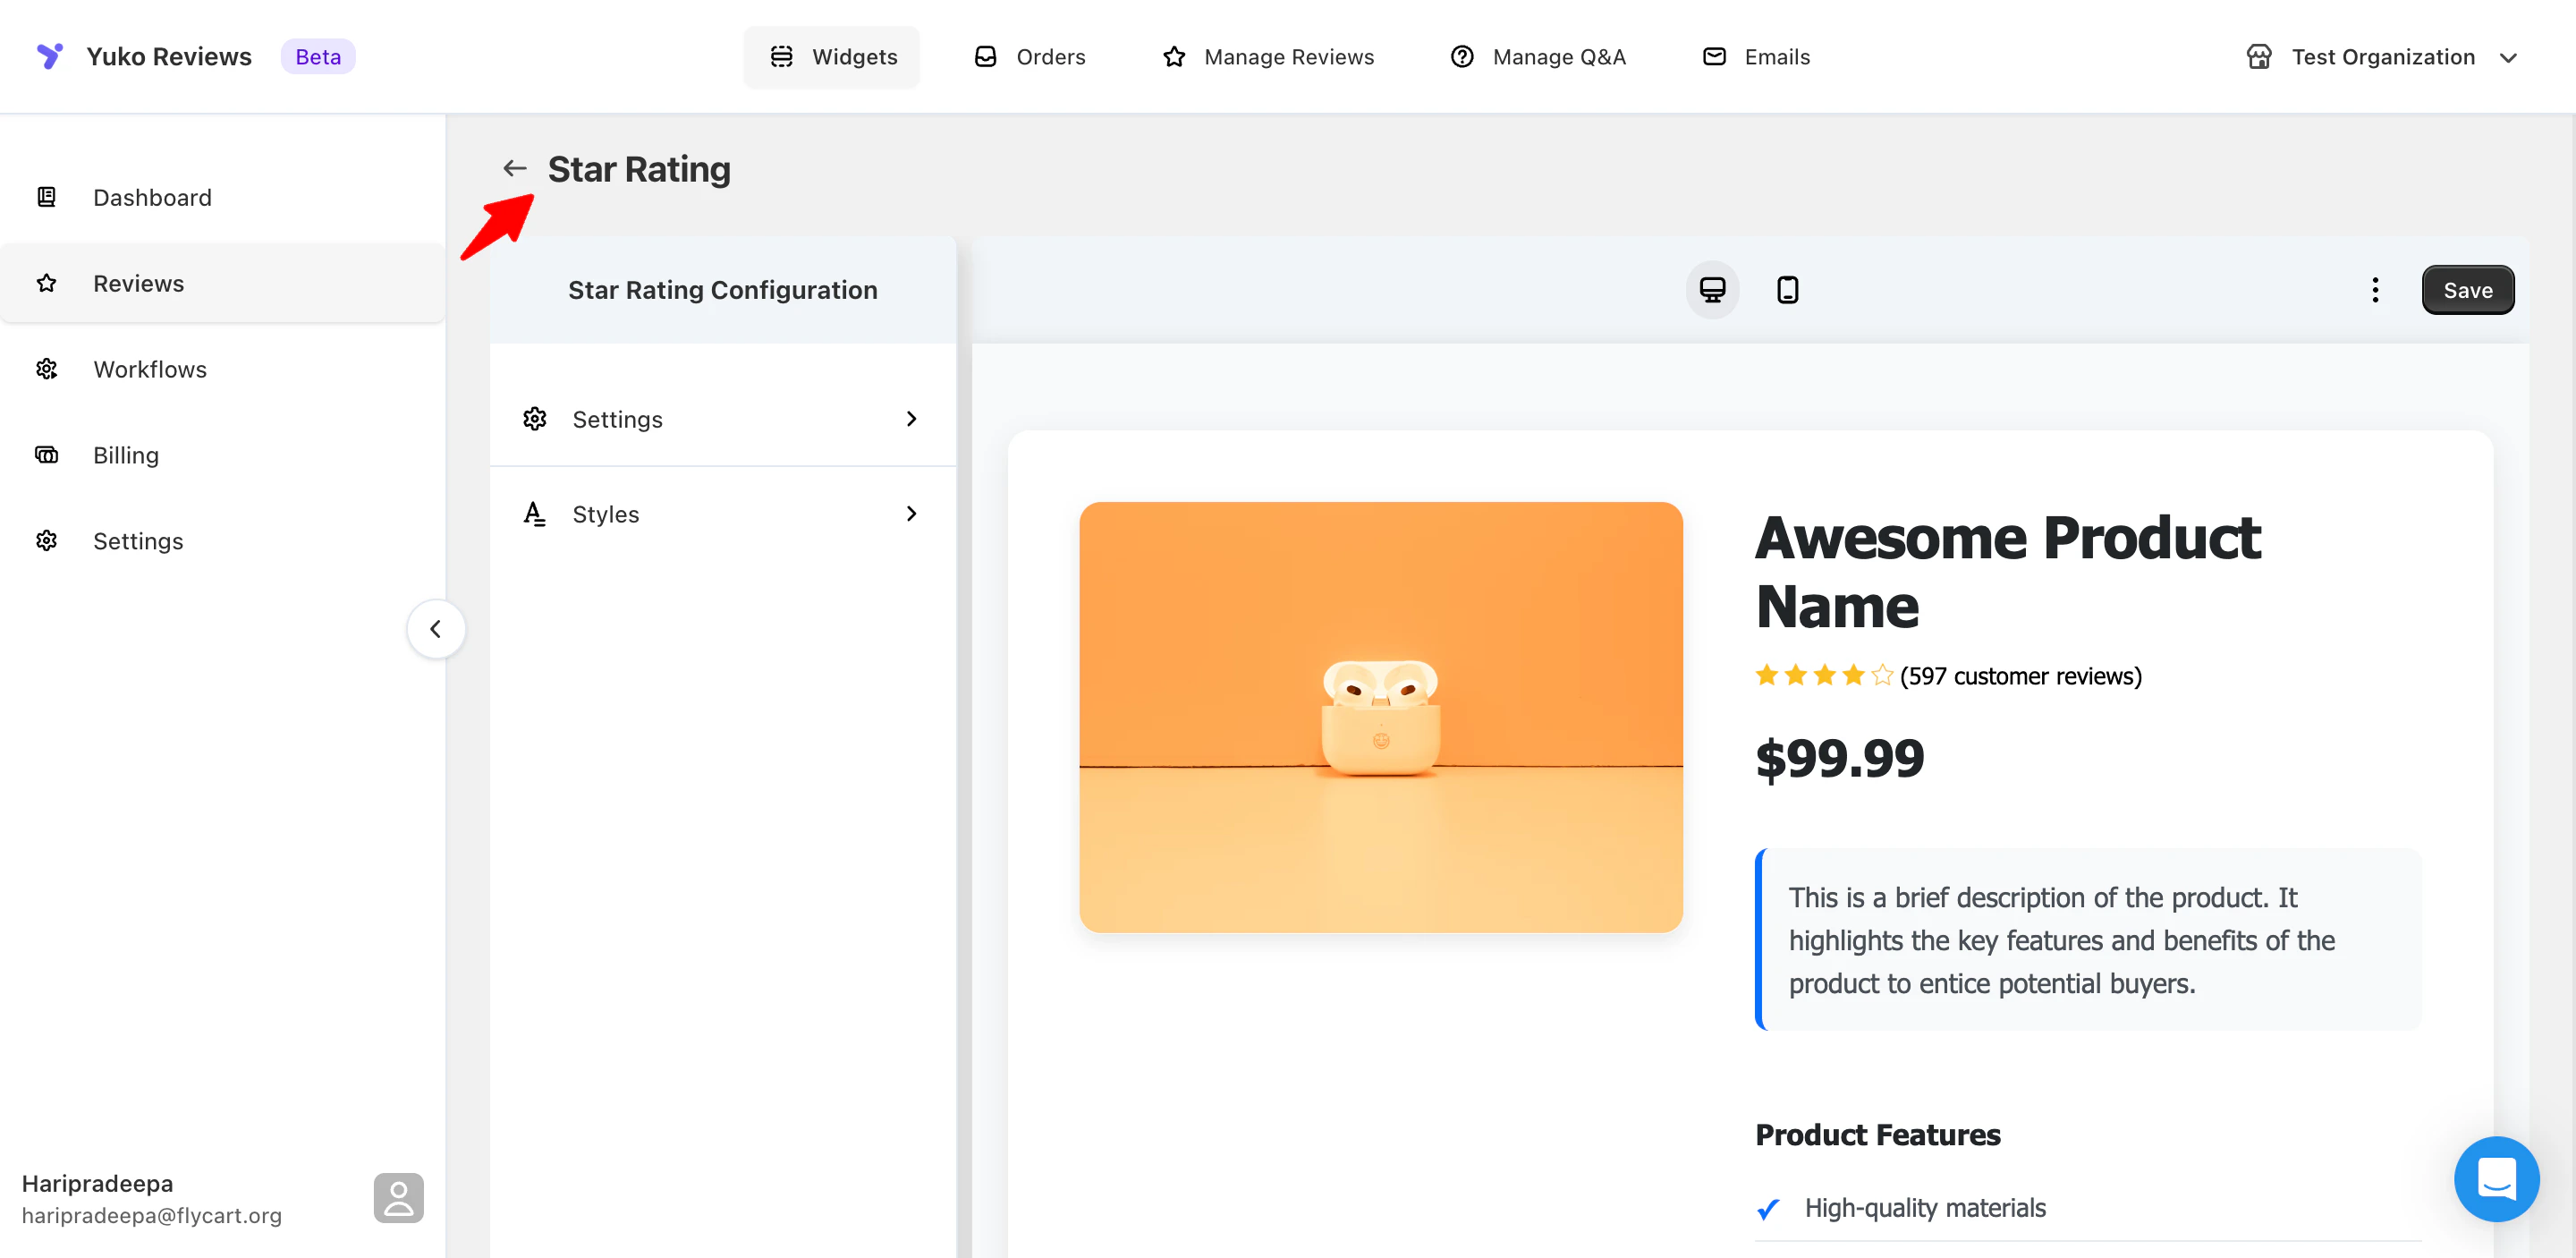Screen dimensions: 2576x1258
Task: Open Workflows from the sidebar
Action: coord(150,369)
